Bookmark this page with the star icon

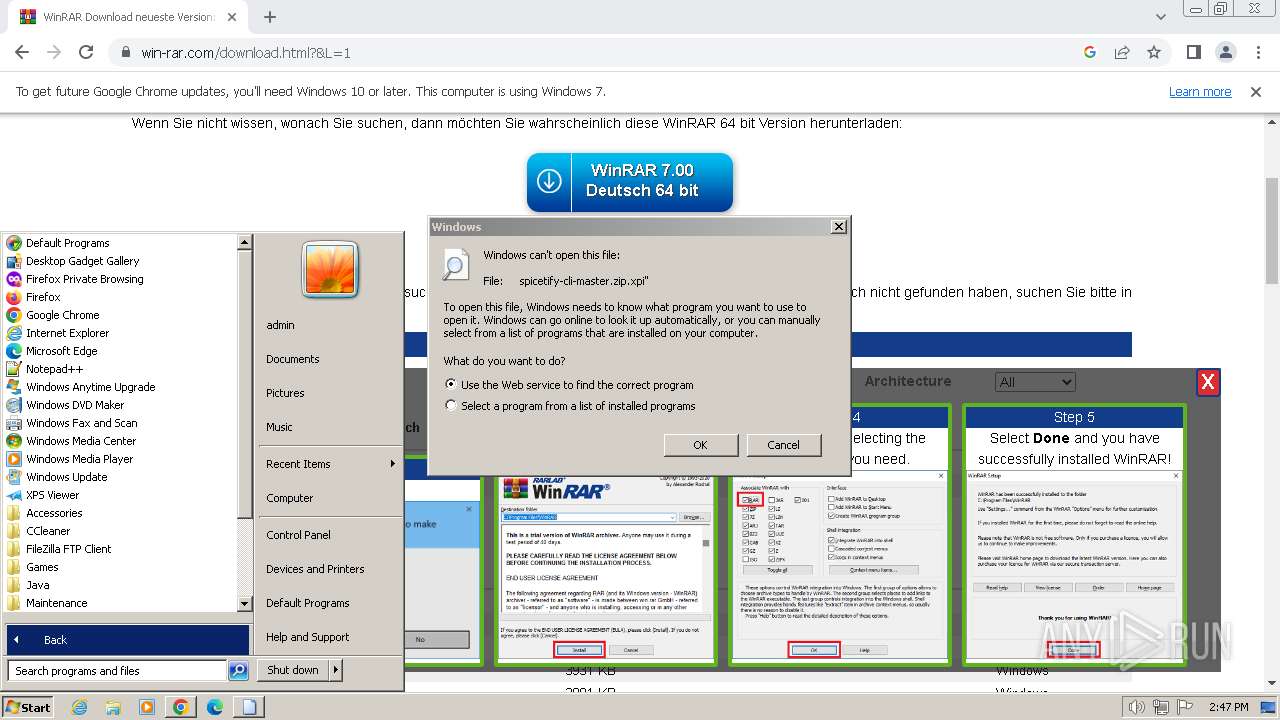click(x=1154, y=52)
